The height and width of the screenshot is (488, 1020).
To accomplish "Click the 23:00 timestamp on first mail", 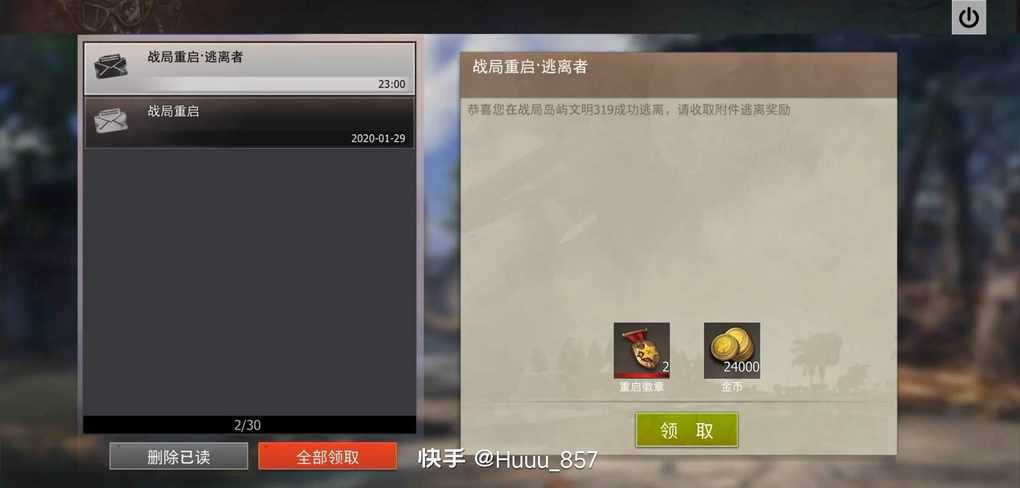I will (x=392, y=84).
